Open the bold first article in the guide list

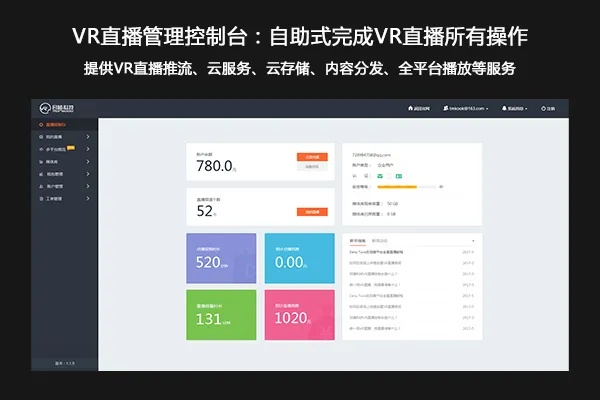(376, 252)
